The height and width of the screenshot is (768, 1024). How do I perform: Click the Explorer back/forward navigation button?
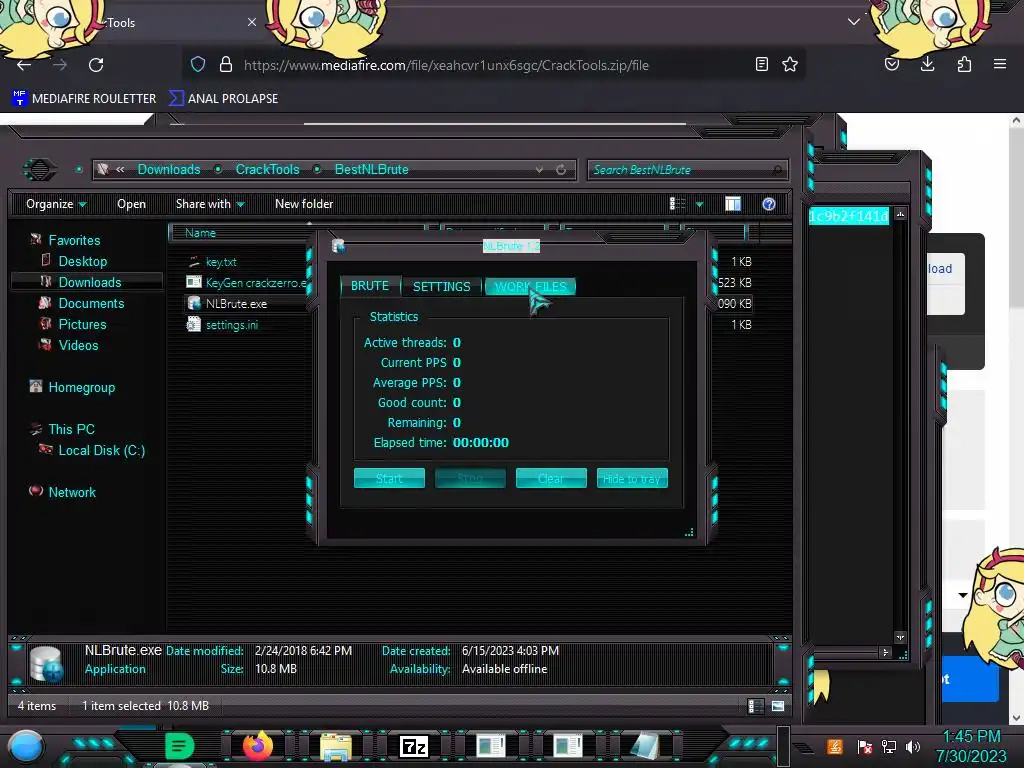point(39,170)
